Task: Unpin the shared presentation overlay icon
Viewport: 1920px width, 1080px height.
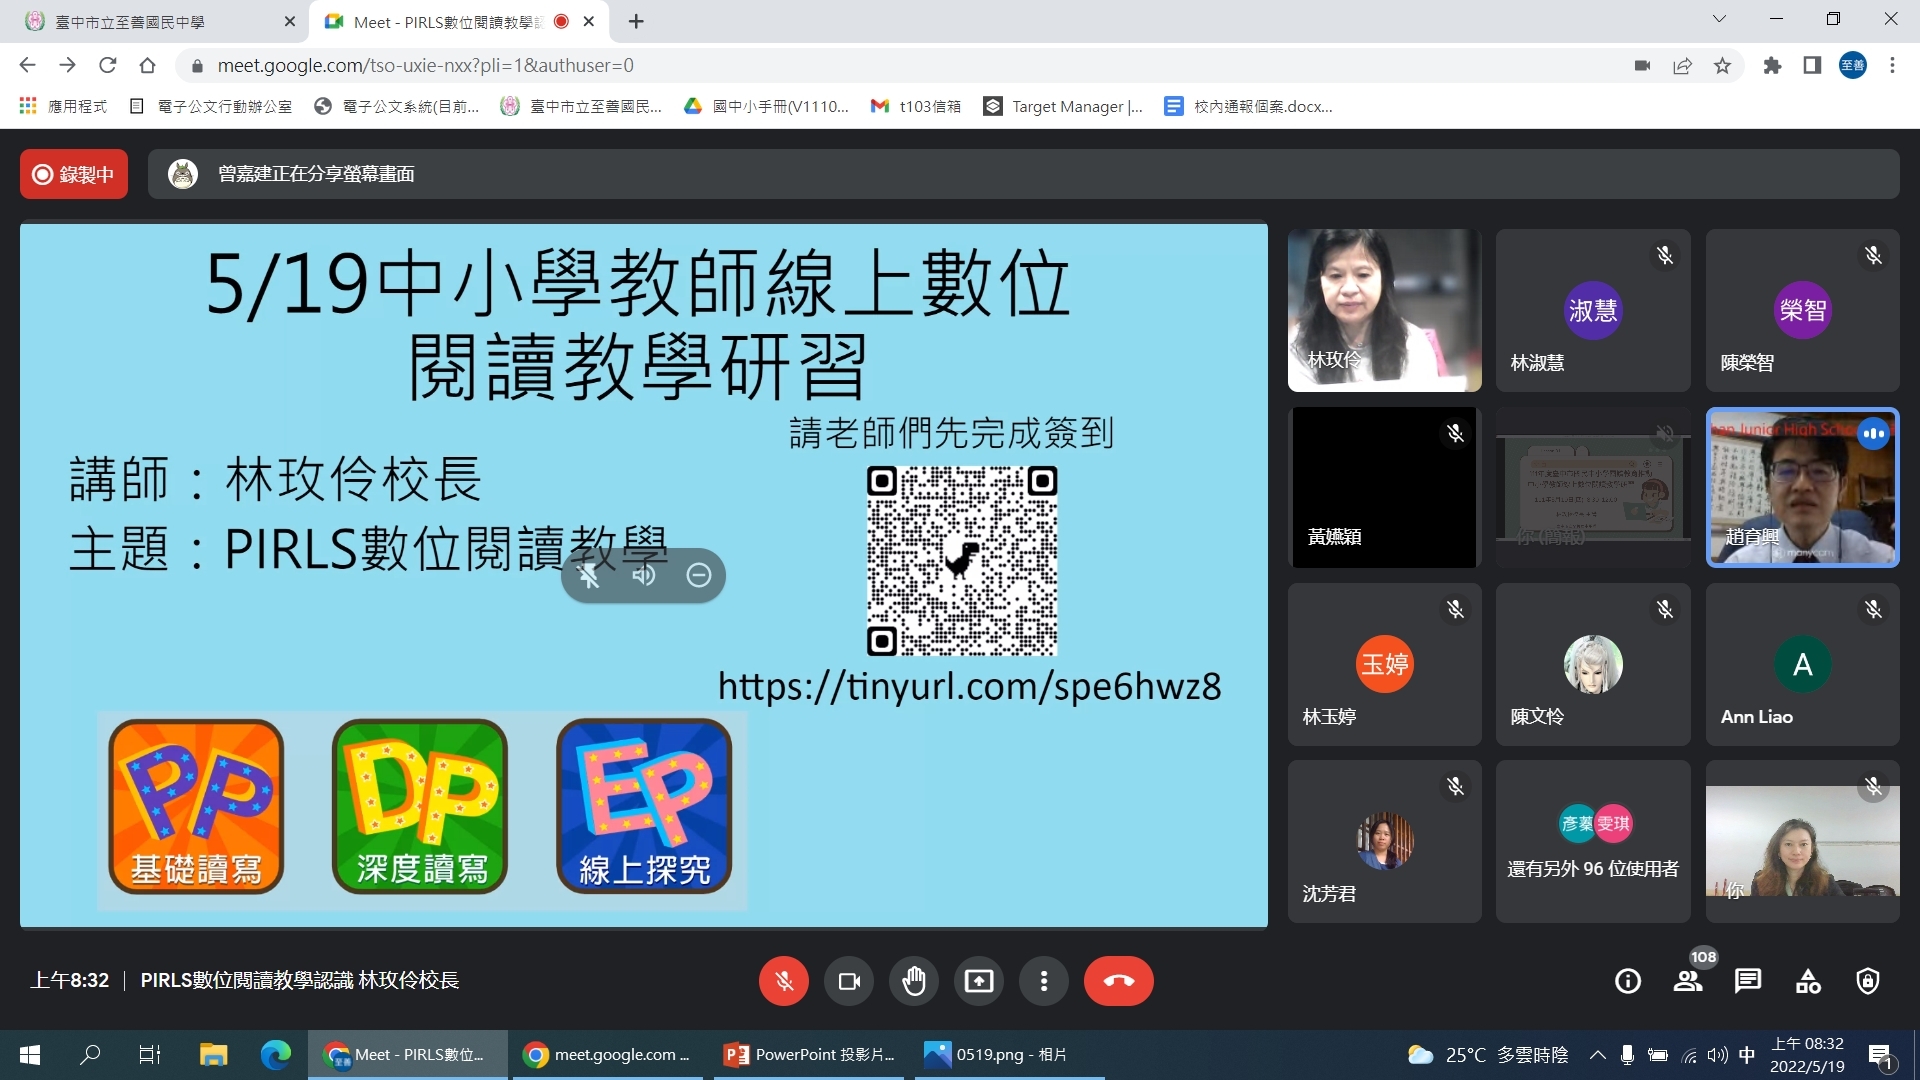Action: coord(588,575)
